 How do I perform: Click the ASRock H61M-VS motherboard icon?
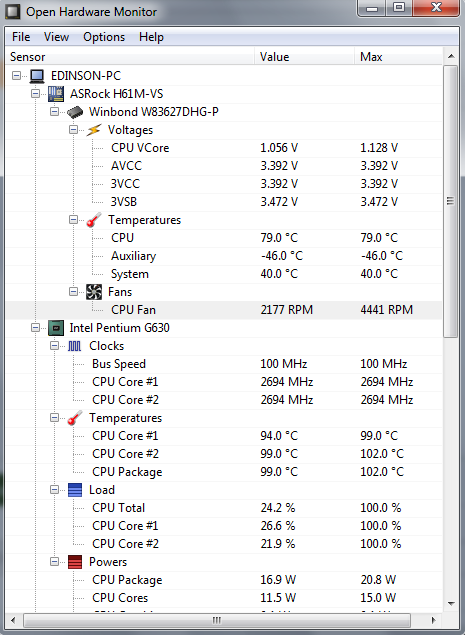56,94
